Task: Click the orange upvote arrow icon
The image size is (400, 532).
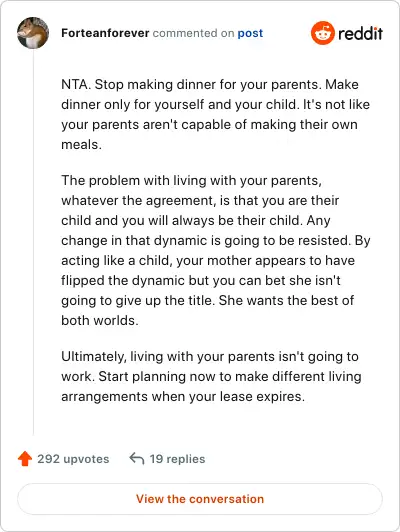Action: (x=25, y=459)
